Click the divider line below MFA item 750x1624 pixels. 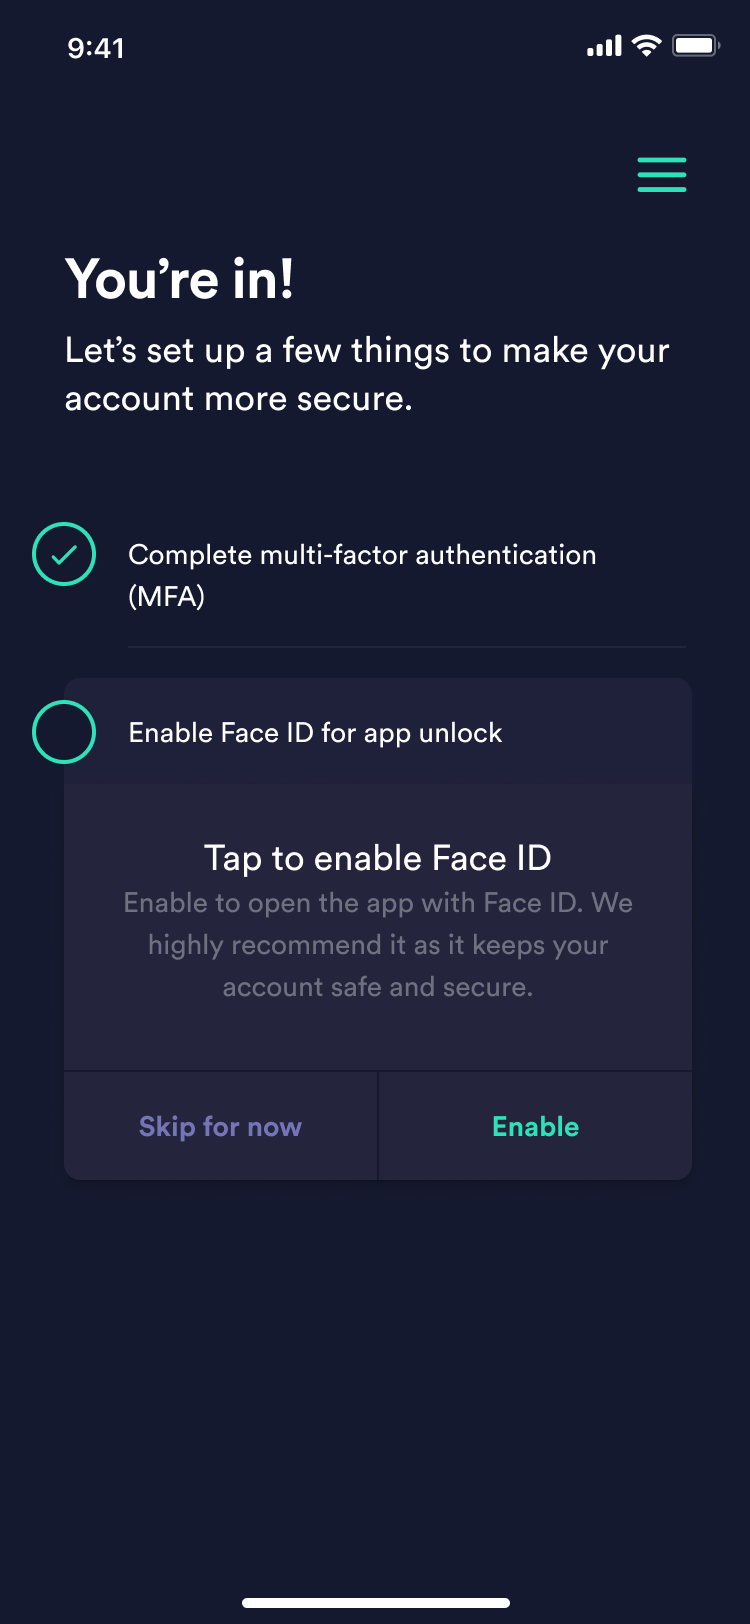(x=406, y=647)
